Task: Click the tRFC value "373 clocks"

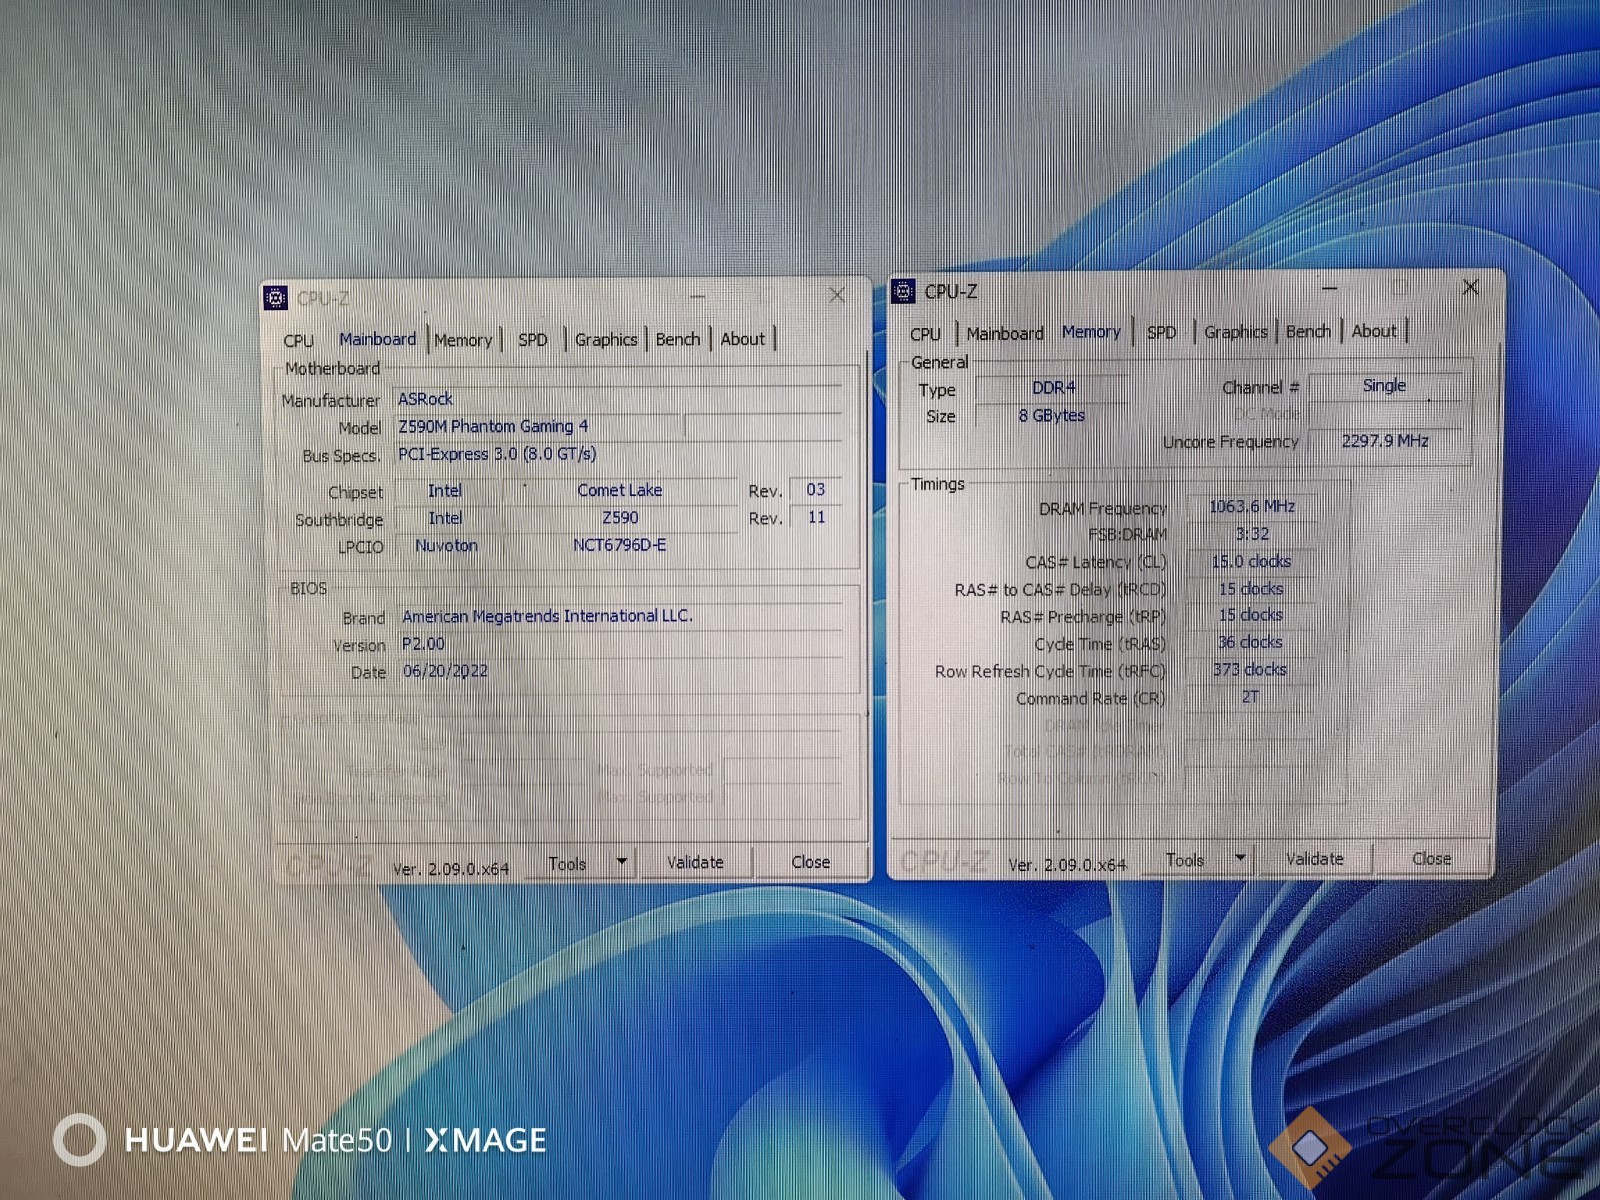Action: [x=1250, y=670]
